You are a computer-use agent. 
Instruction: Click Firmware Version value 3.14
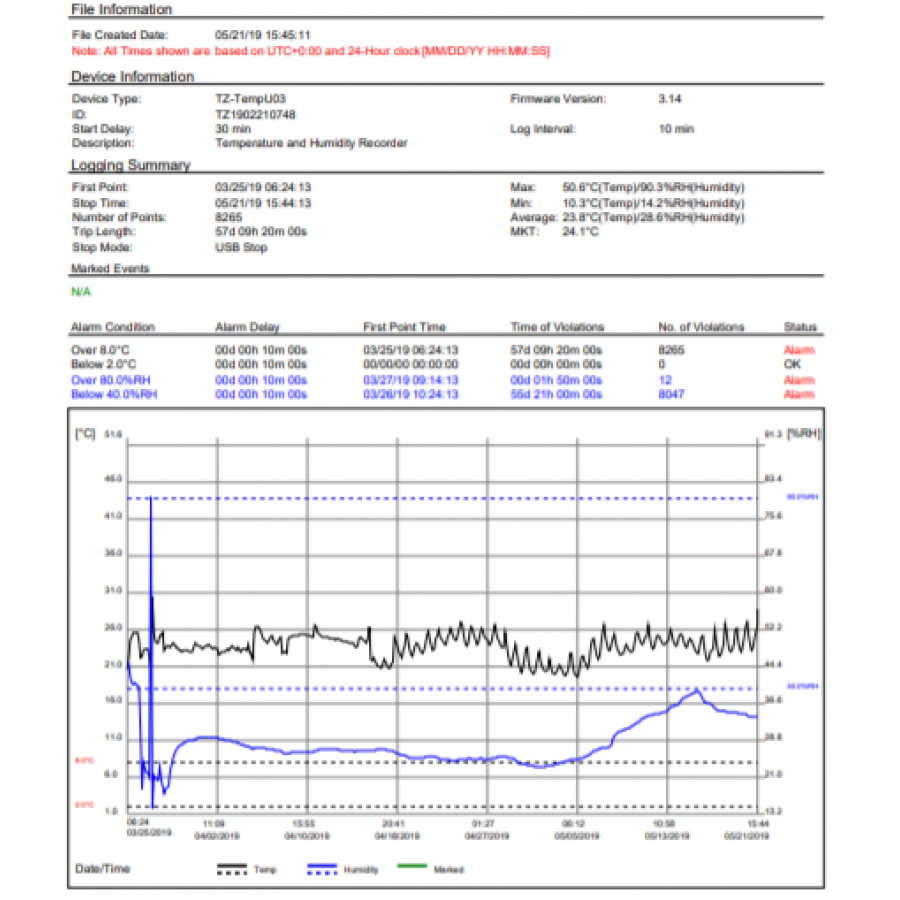pyautogui.click(x=670, y=99)
